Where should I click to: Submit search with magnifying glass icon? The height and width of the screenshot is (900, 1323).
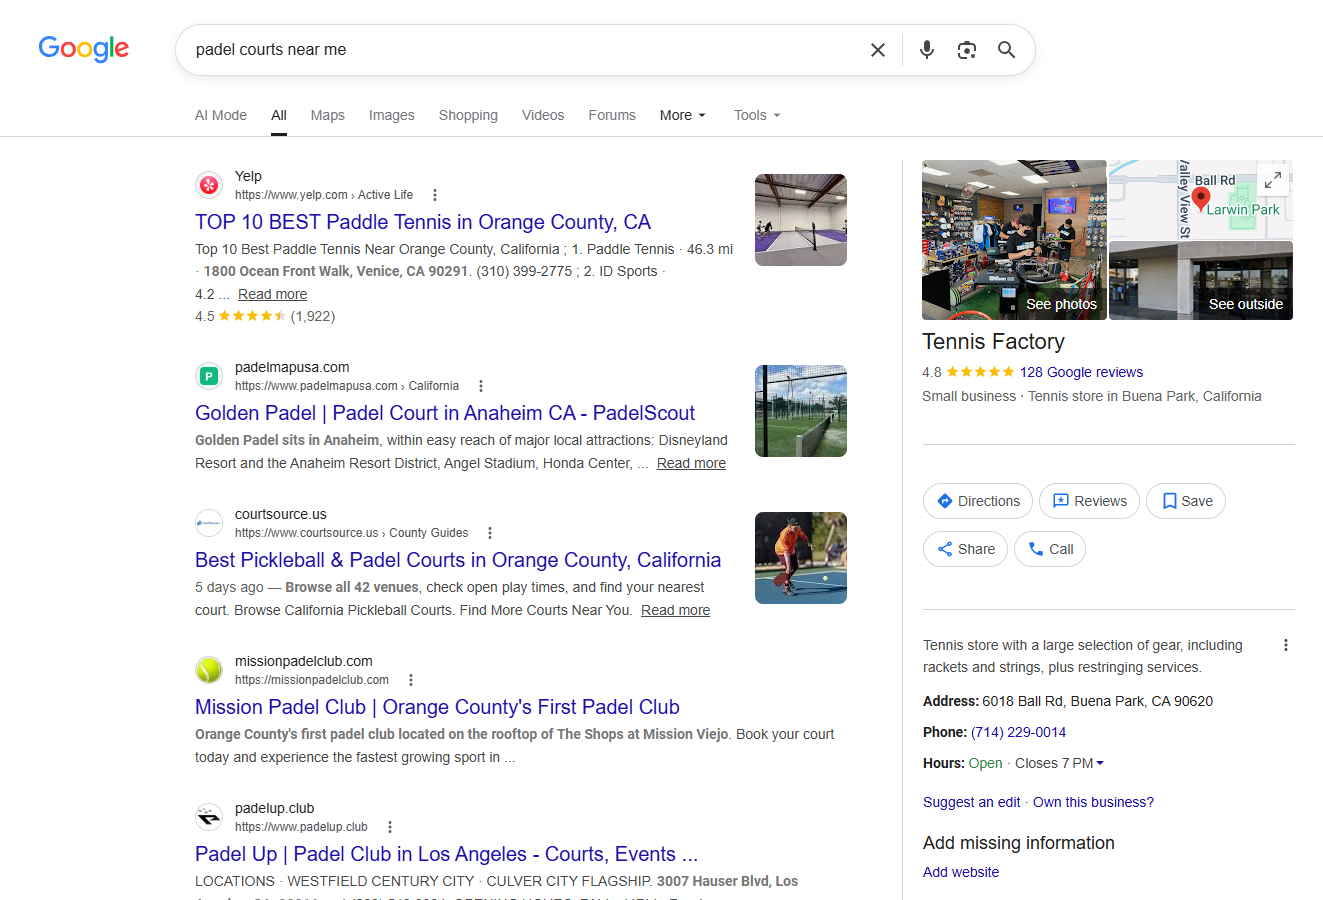(x=1007, y=50)
